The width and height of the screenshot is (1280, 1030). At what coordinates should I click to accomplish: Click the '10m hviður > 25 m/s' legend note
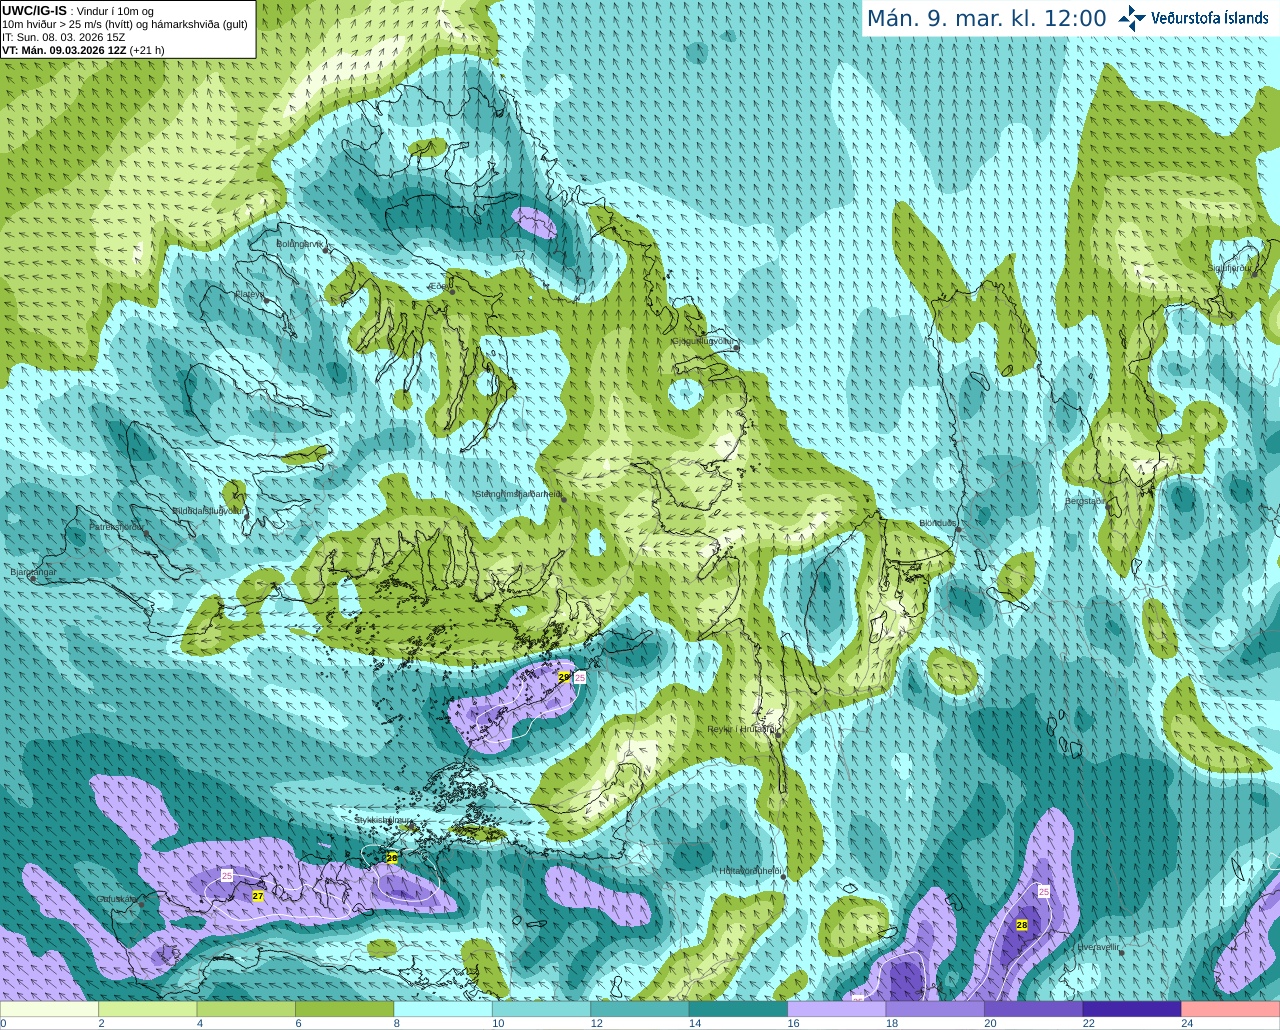[125, 24]
